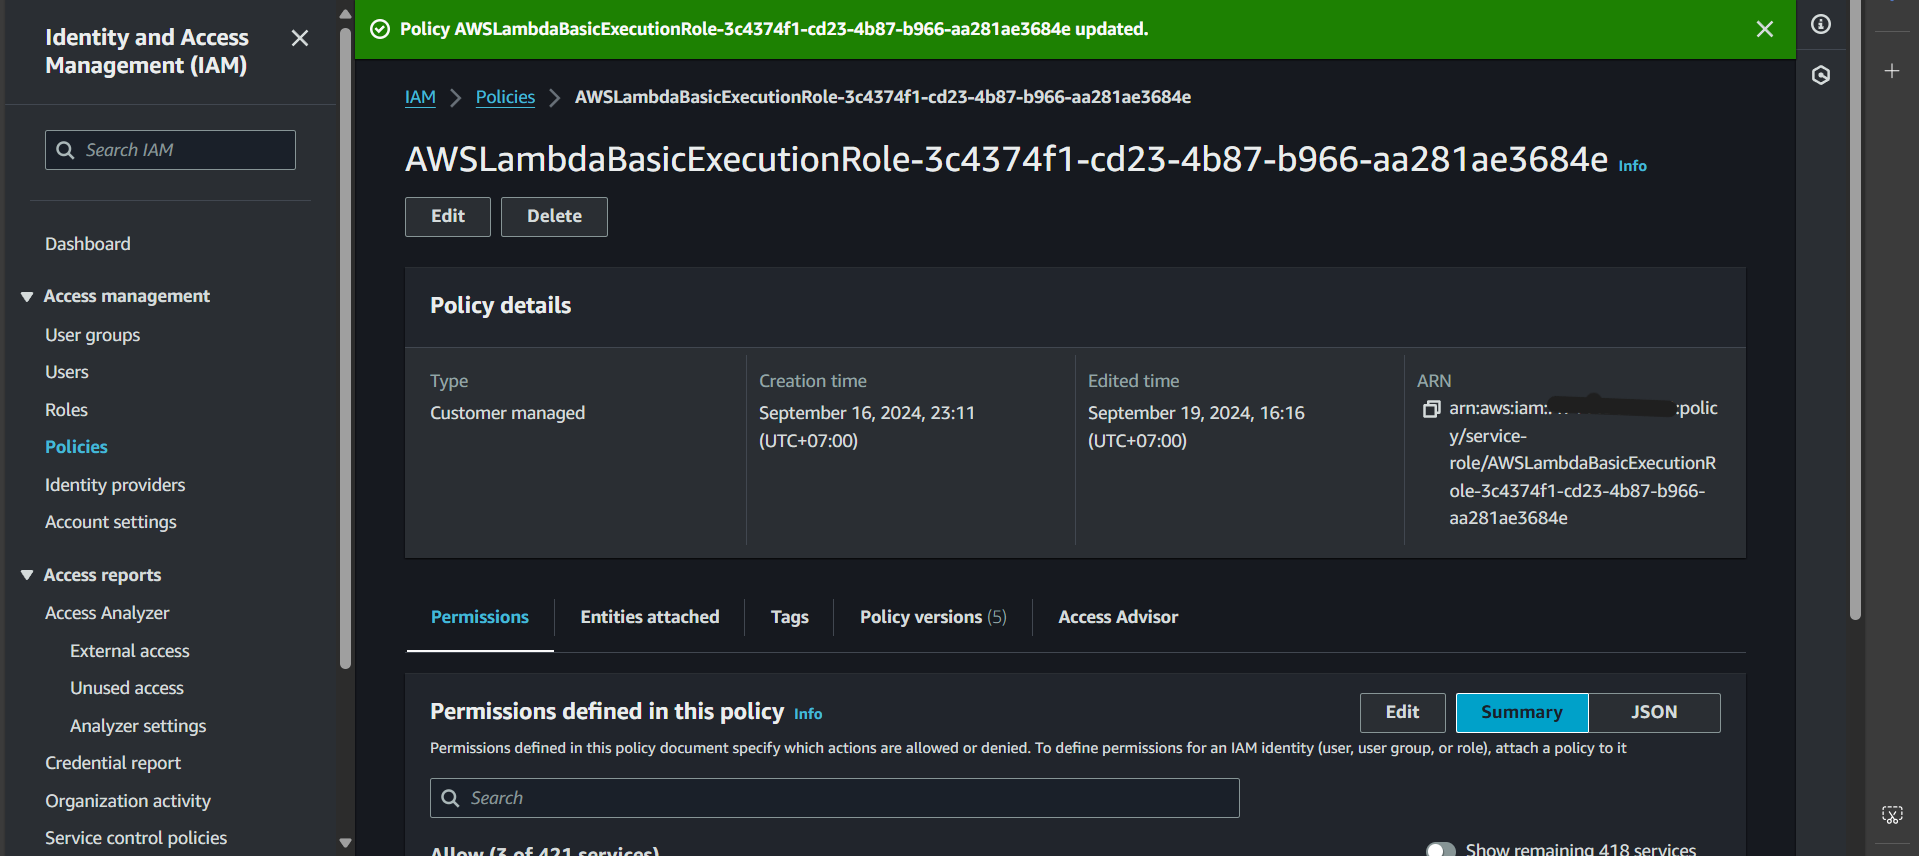Click sidebar scrollbar up arrow
1919x856 pixels.
coord(345,14)
